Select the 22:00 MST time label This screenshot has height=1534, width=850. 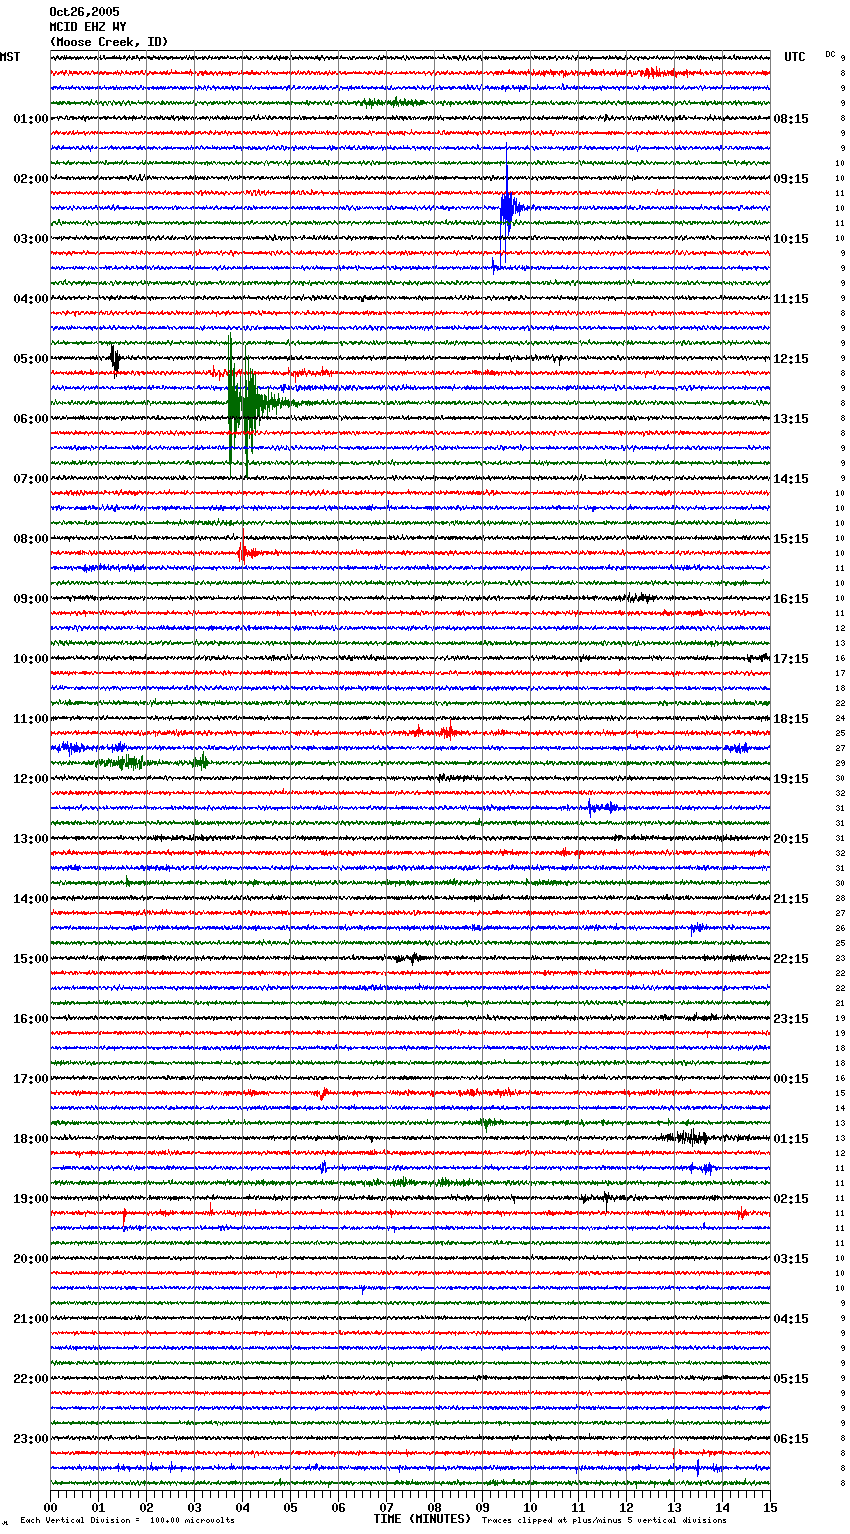(30, 1379)
